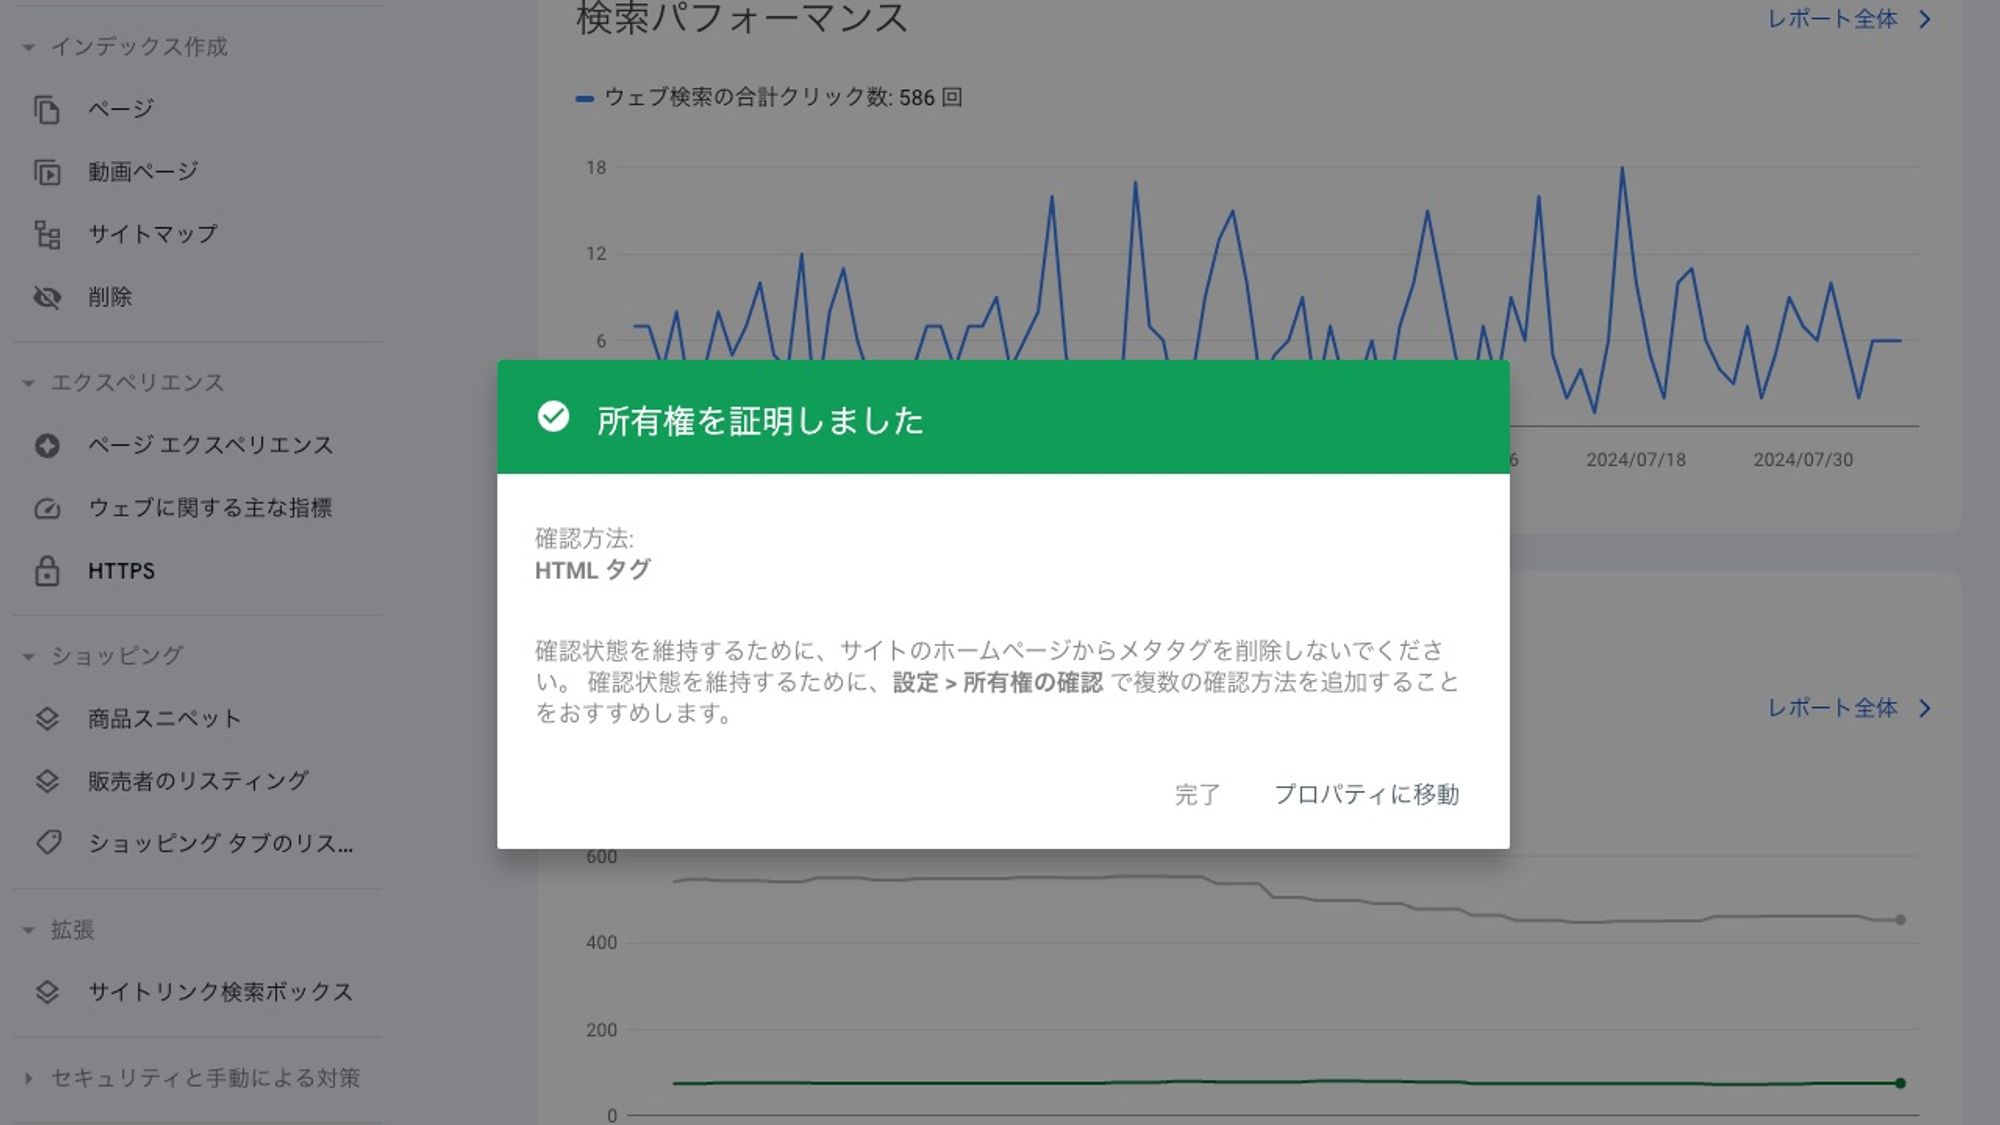Click the 2024/07/18 date label on the chart
Image resolution: width=2000 pixels, height=1125 pixels.
click(x=1636, y=460)
